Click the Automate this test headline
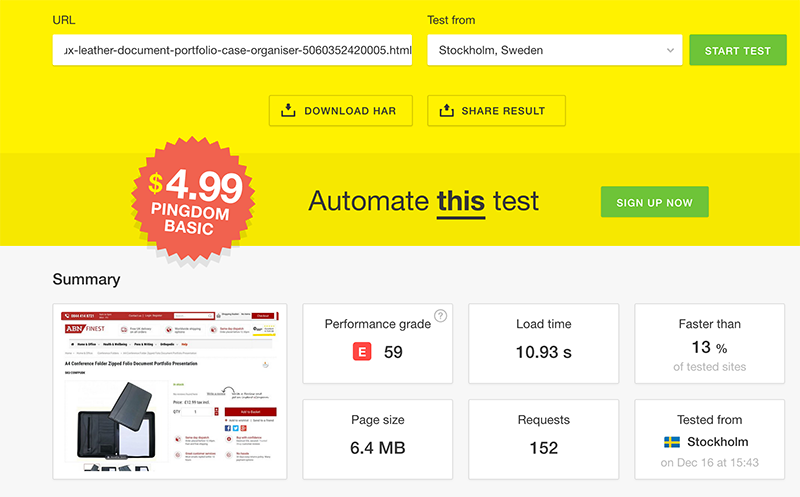Screen dimensions: 800x497 pos(423,201)
